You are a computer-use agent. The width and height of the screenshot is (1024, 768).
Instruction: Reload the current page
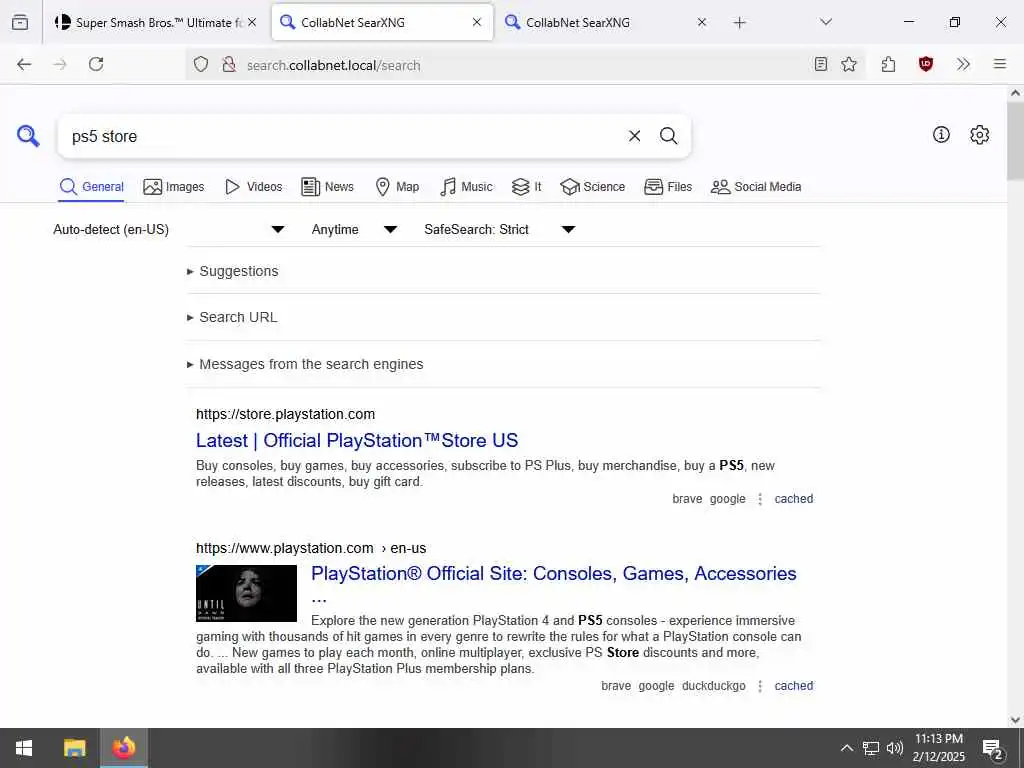tap(96, 64)
